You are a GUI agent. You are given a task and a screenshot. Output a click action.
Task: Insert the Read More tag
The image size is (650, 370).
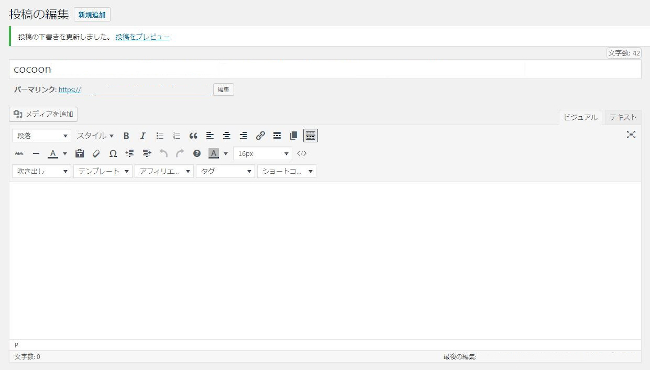(277, 136)
